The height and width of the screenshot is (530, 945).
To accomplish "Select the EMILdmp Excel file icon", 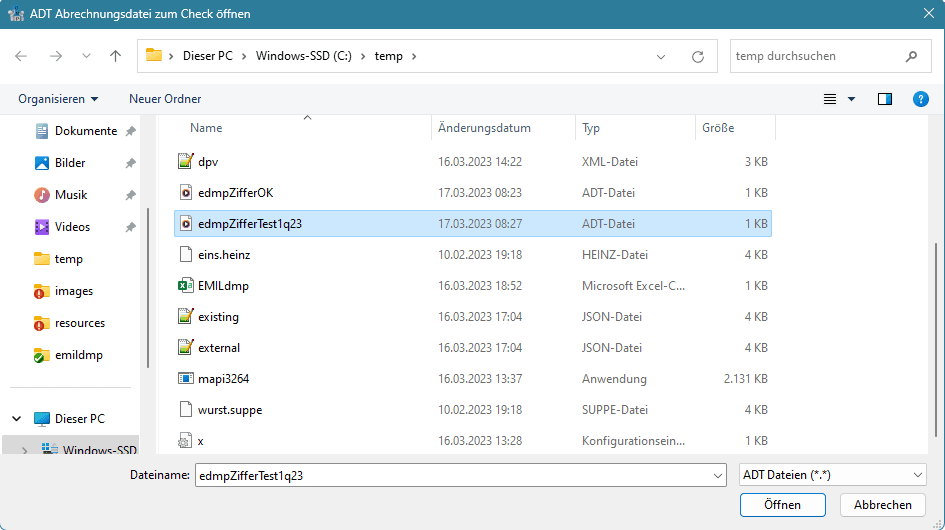I will pos(184,285).
